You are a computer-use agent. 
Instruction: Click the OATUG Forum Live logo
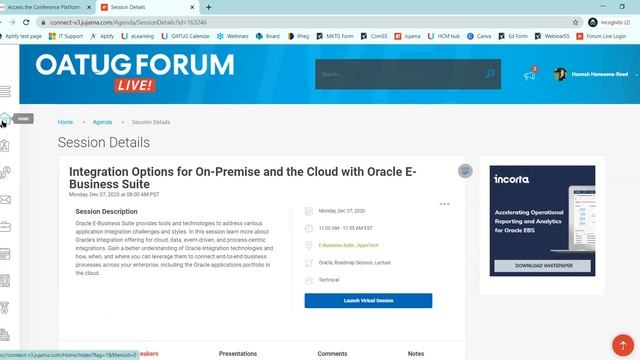[x=135, y=73]
